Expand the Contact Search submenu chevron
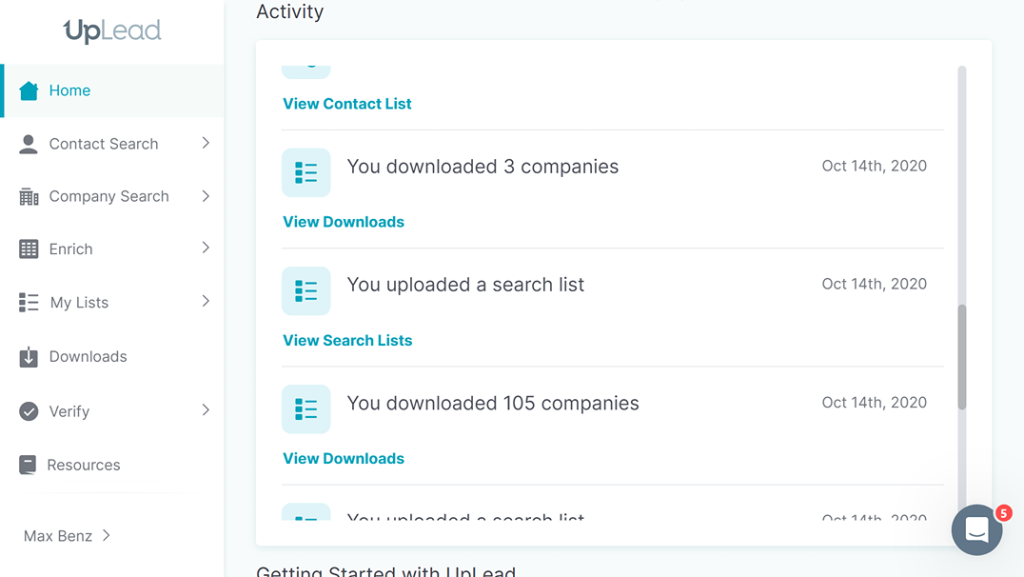Screen dimensions: 1024x577 point(205,143)
